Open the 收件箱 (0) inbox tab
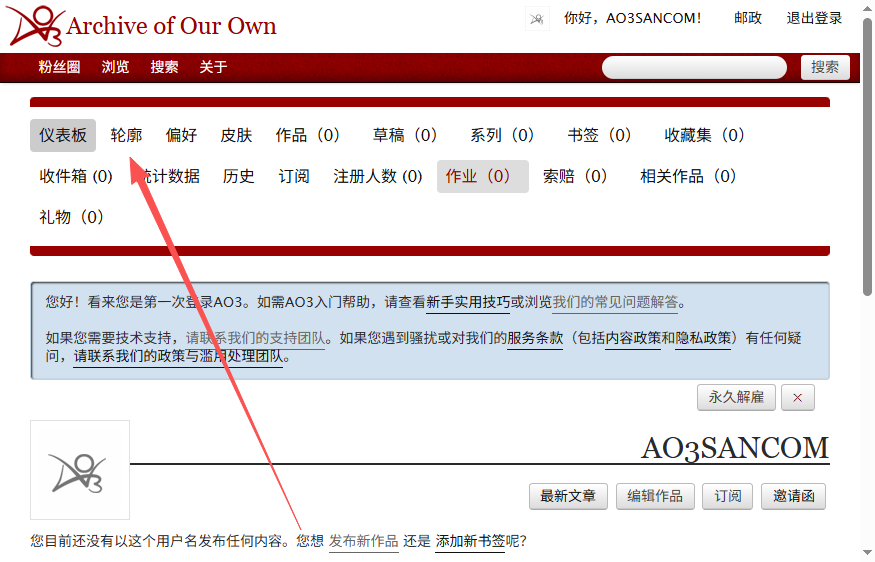The image size is (875, 562). [76, 176]
